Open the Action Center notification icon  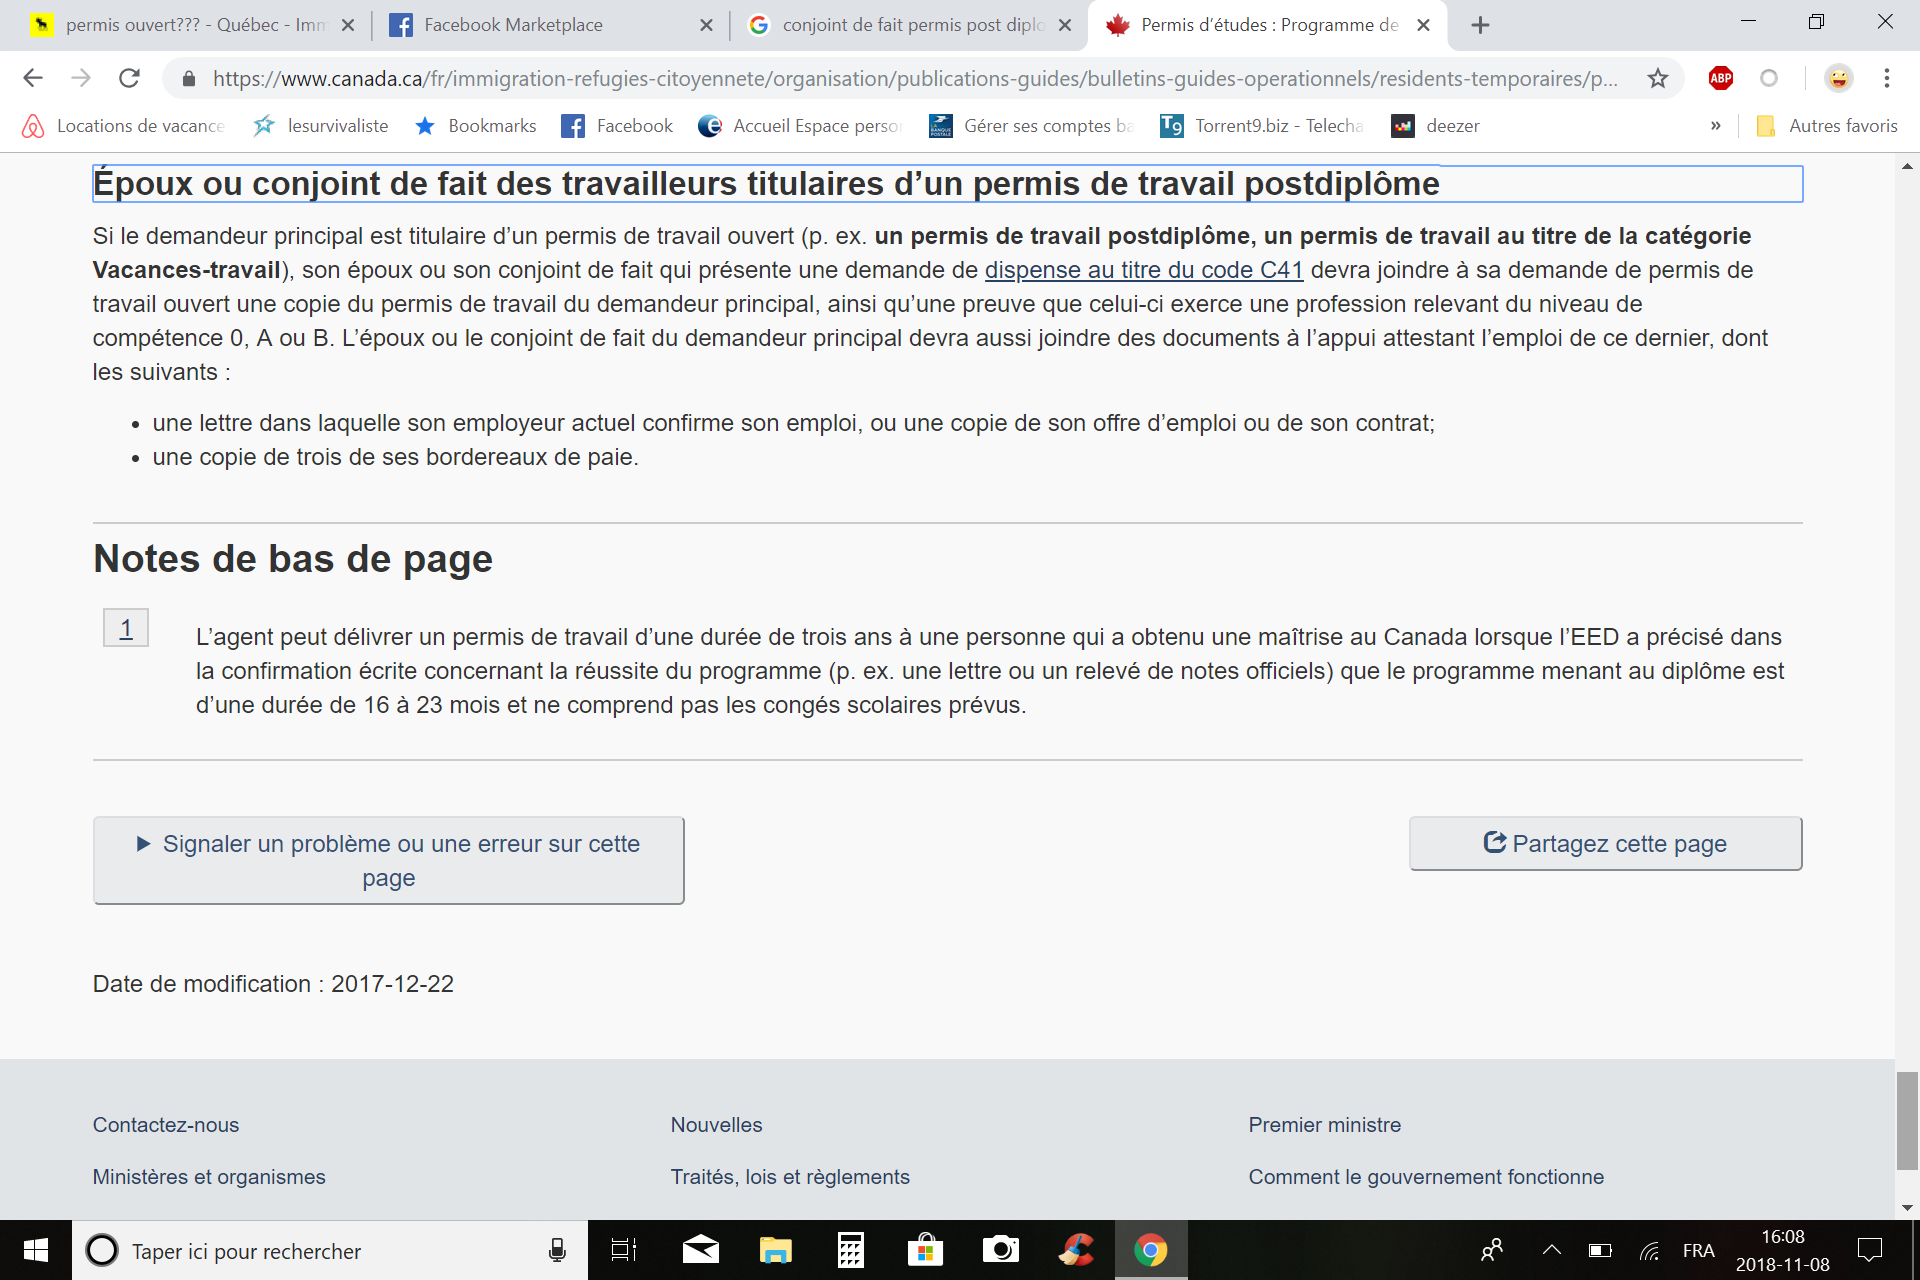(1869, 1251)
